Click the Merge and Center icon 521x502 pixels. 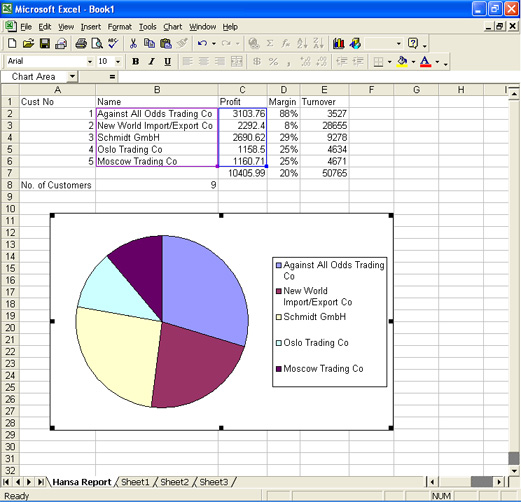[x=237, y=61]
